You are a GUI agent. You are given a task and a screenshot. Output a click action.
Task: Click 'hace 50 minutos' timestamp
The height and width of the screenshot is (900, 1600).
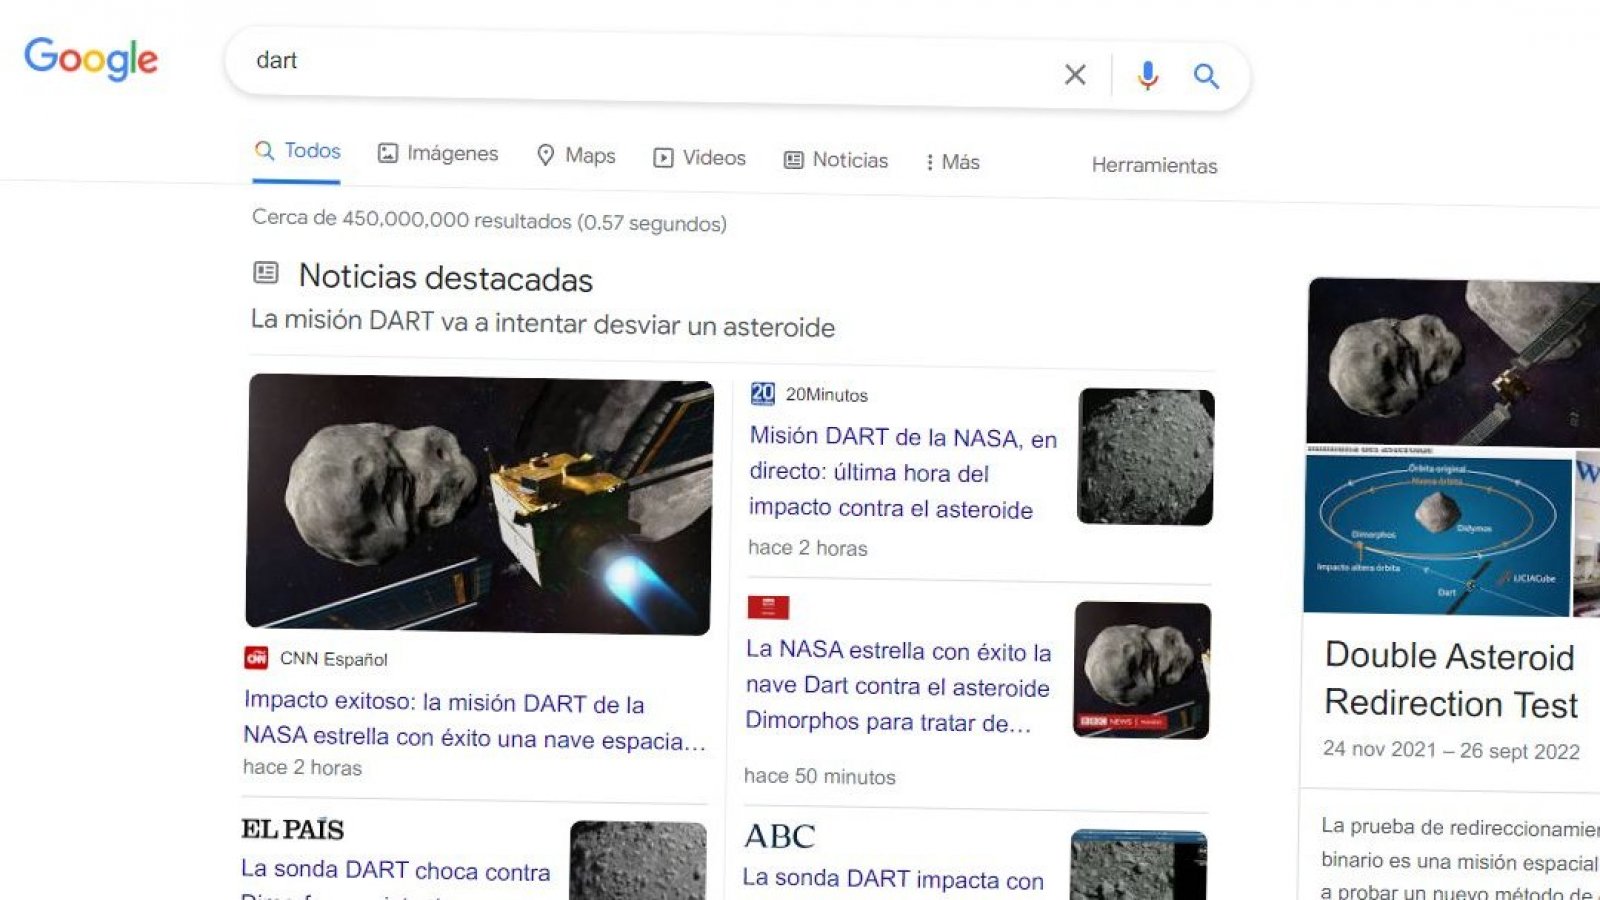(820, 776)
